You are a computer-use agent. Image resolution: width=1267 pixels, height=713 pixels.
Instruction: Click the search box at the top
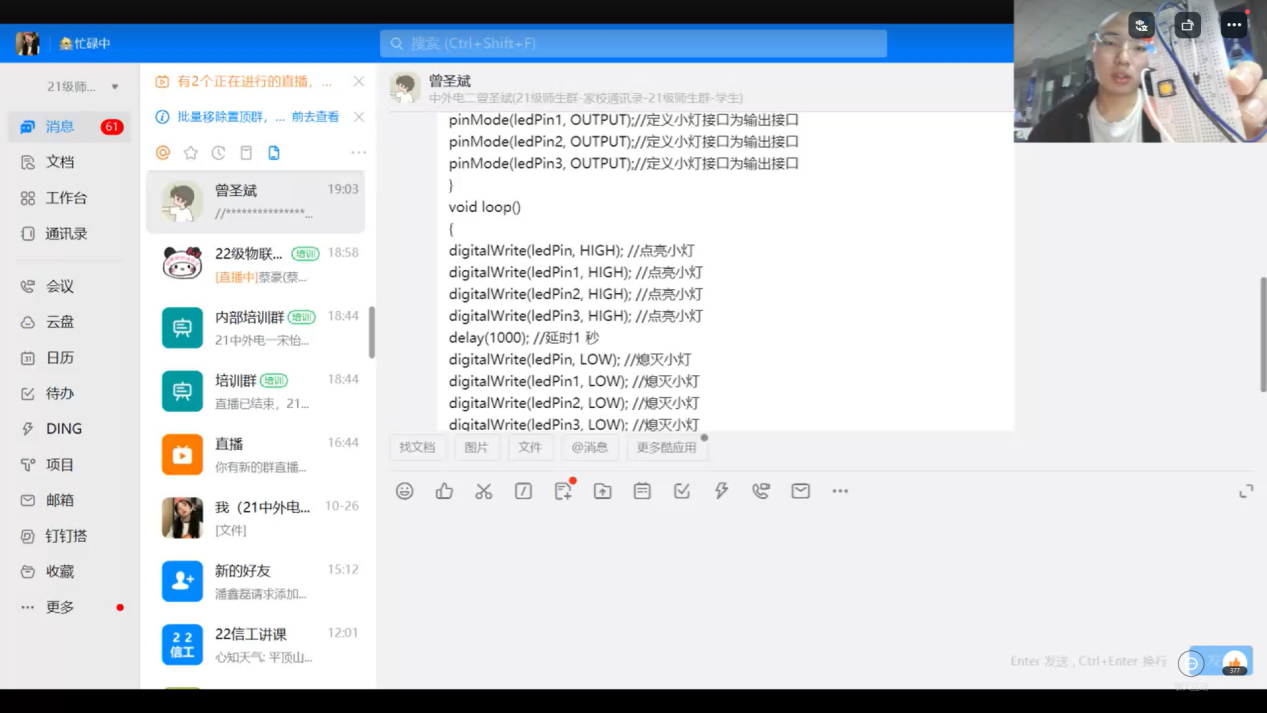click(x=633, y=44)
